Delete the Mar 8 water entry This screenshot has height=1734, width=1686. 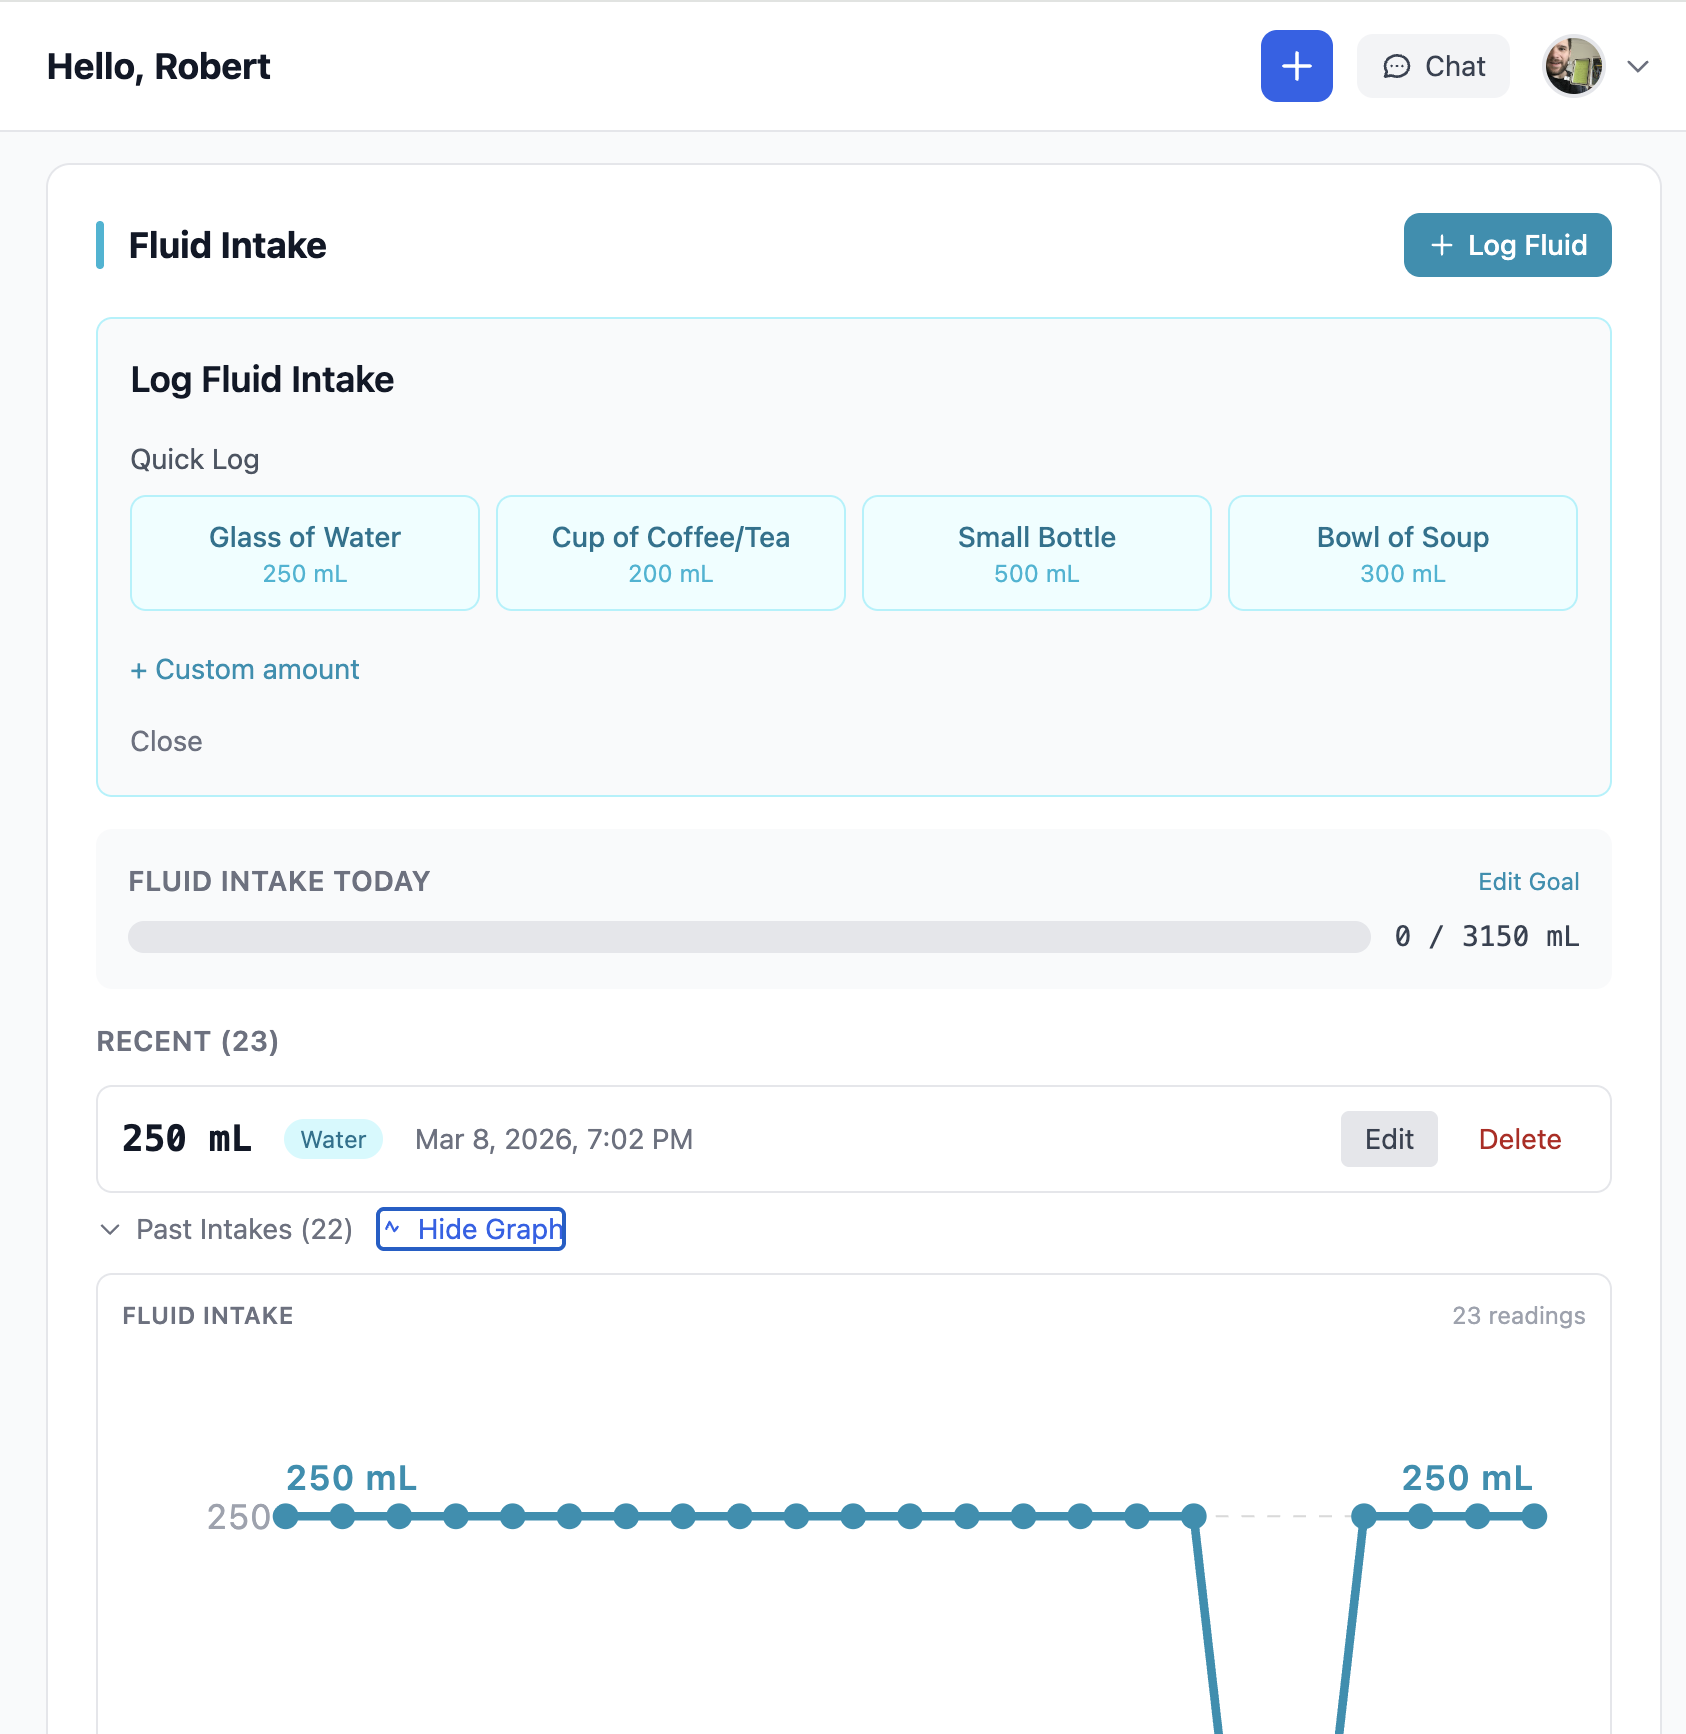click(x=1519, y=1139)
